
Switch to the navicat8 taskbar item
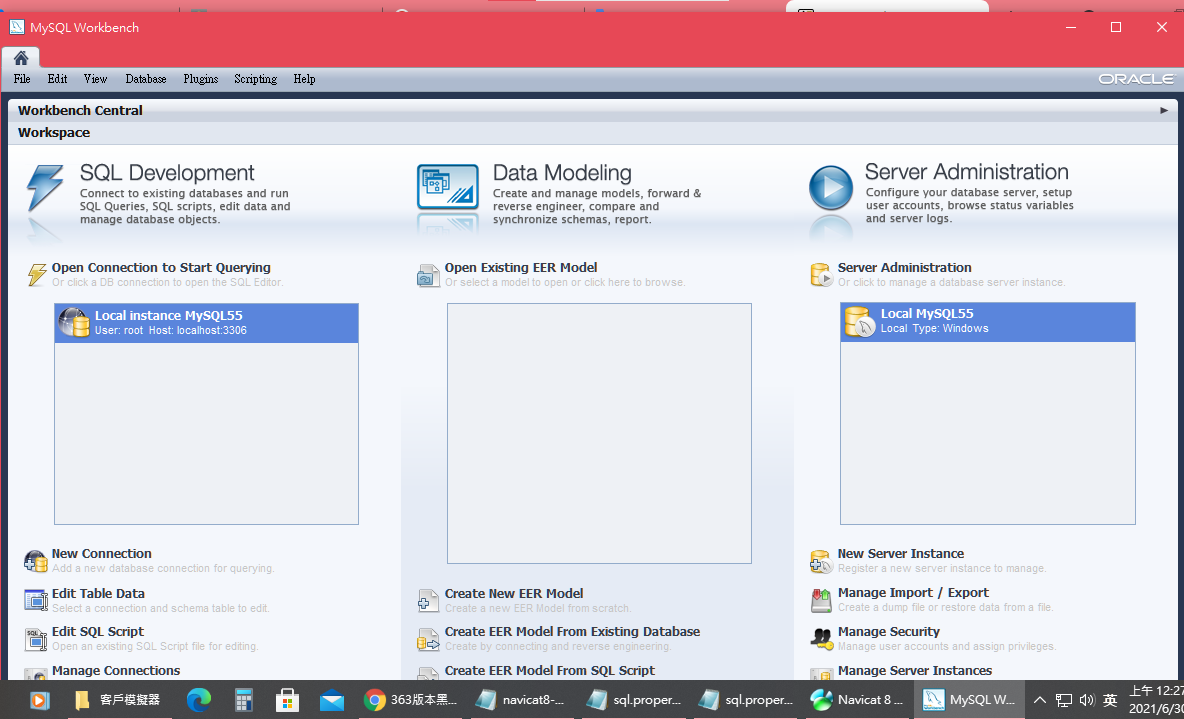tap(521, 700)
